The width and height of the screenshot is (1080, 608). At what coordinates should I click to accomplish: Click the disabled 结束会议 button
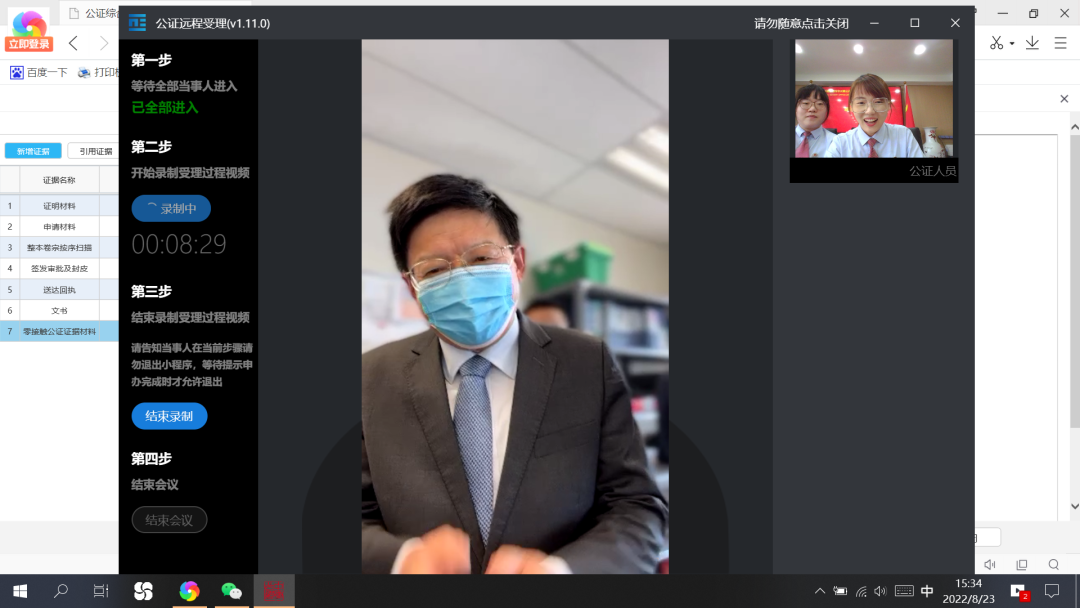coord(169,520)
